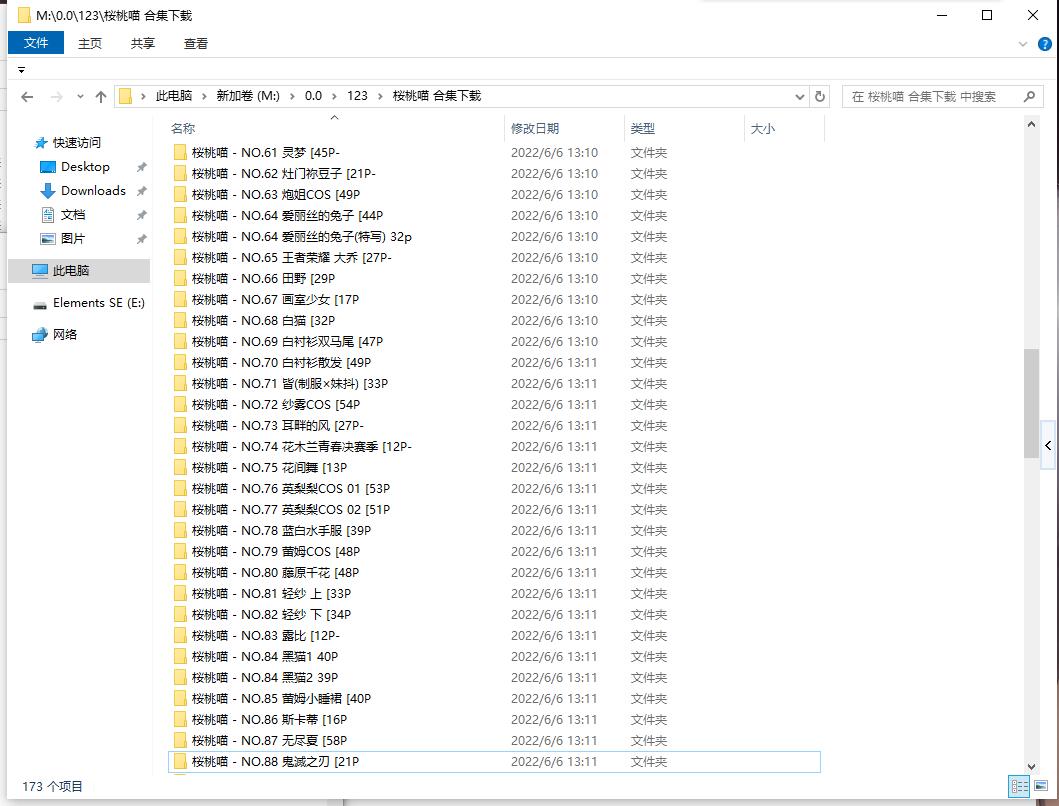Switch to details view layout

click(1019, 786)
